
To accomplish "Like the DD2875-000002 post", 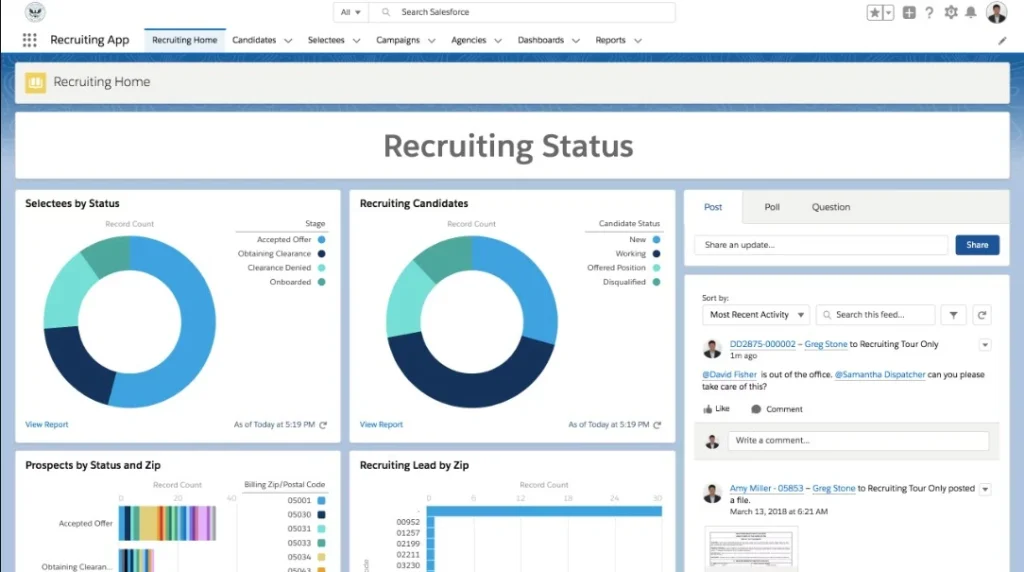I will point(716,409).
